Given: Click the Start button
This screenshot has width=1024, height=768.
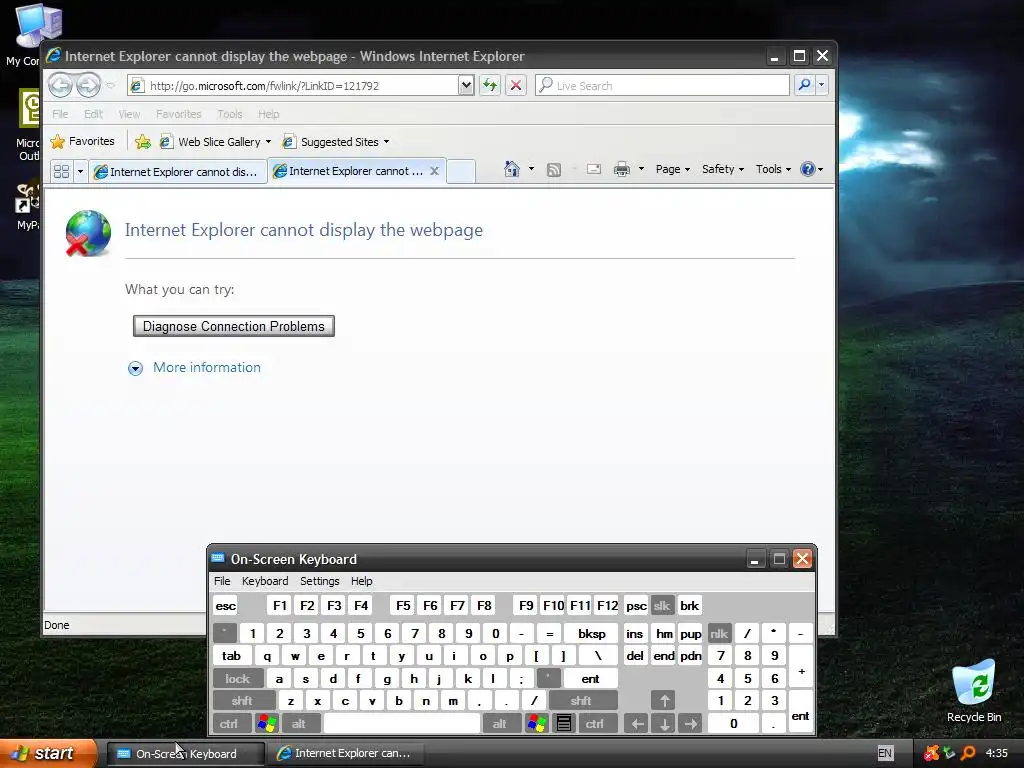Looking at the screenshot, I should 48,753.
